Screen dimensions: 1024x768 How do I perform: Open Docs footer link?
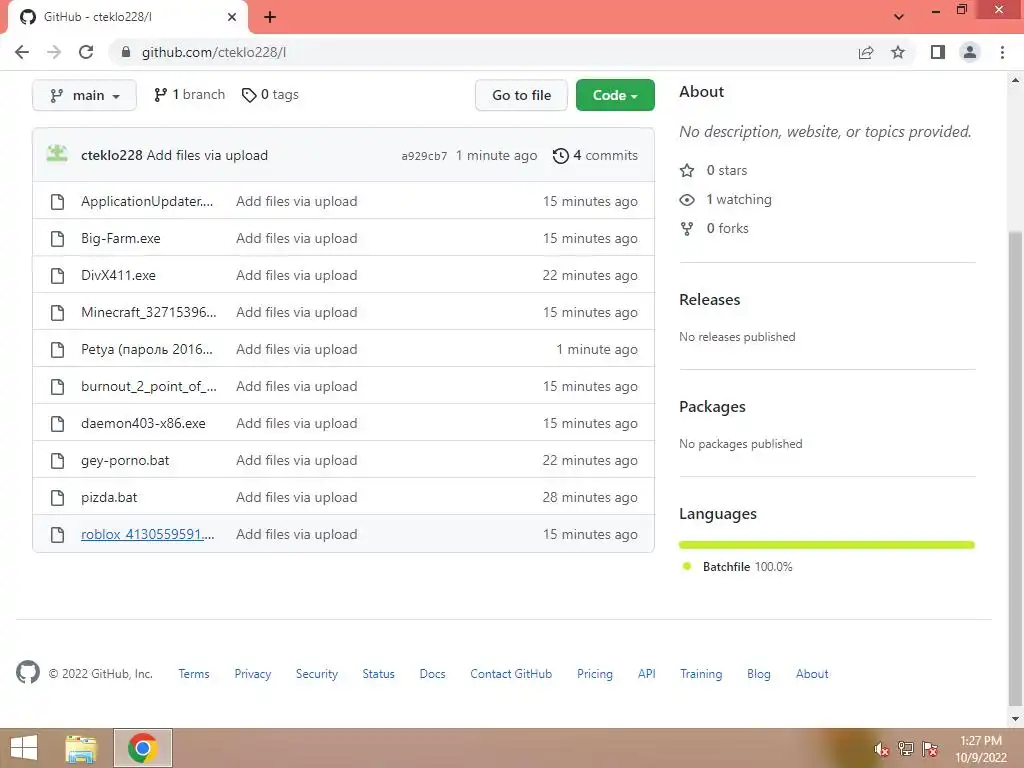click(432, 674)
